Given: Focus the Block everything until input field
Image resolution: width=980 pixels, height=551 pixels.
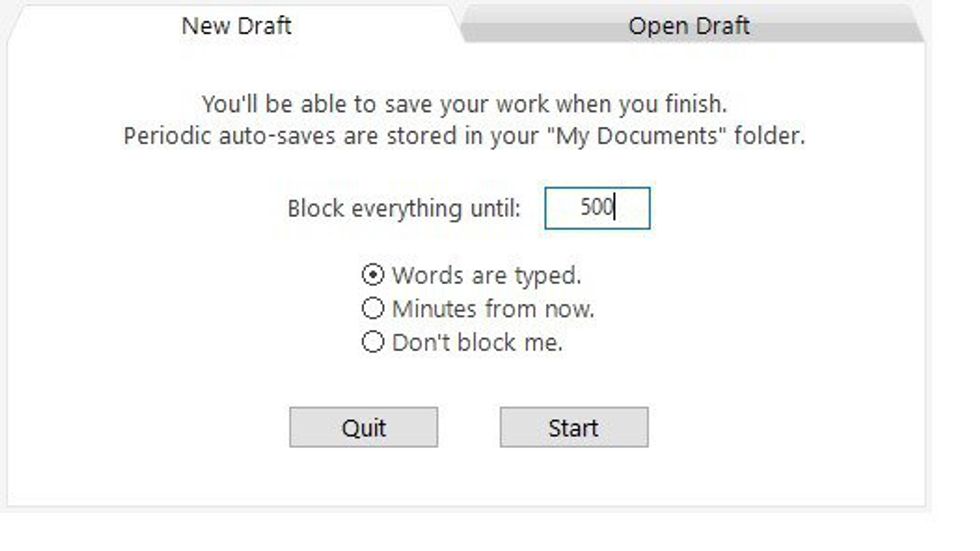Looking at the screenshot, I should (x=597, y=209).
